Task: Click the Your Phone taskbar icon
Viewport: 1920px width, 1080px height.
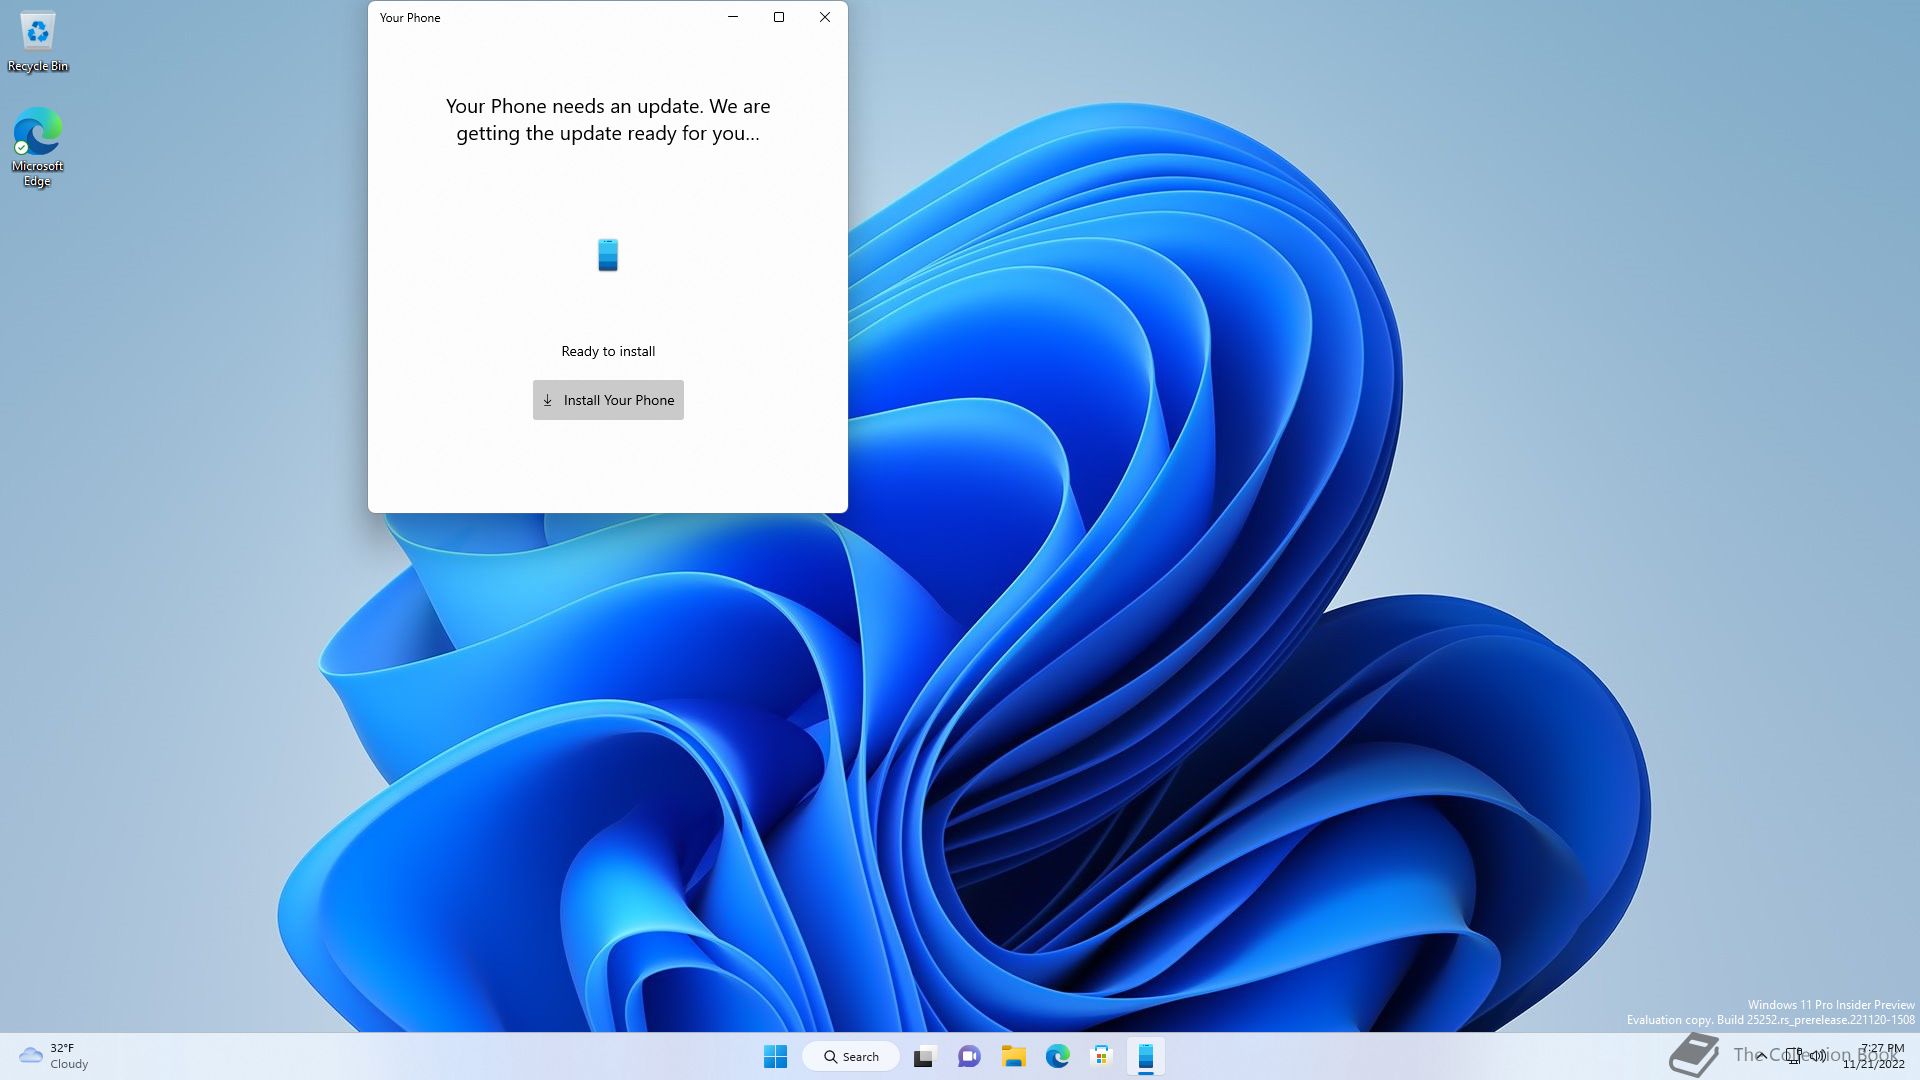Action: (1146, 1056)
